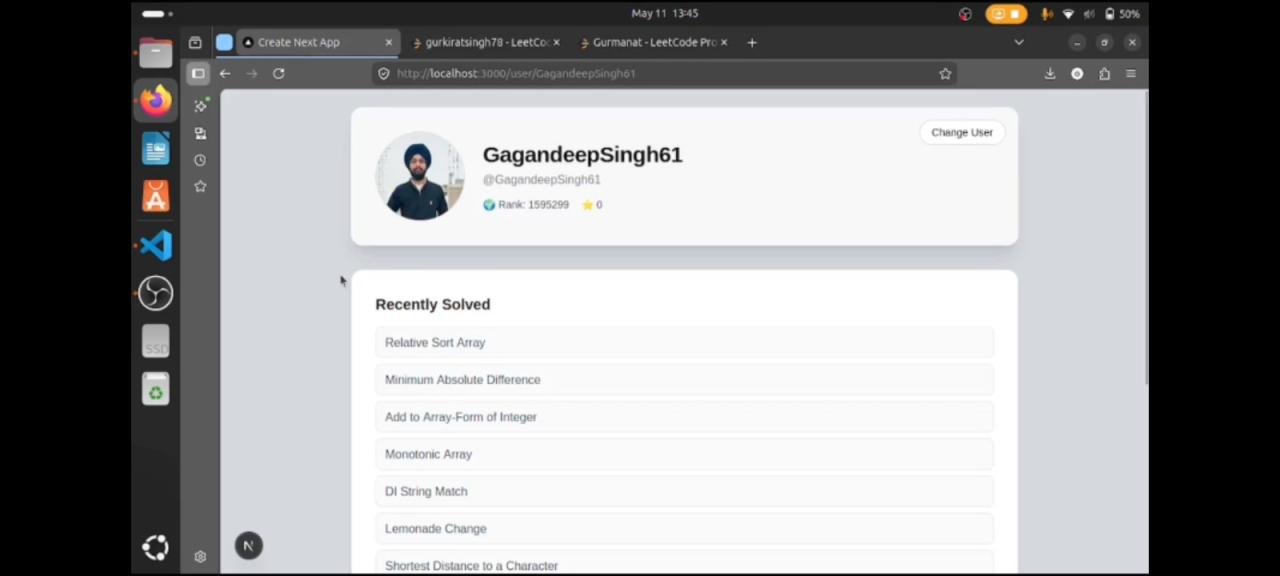
Task: Click the volume speaker status icon
Action: (x=1088, y=14)
